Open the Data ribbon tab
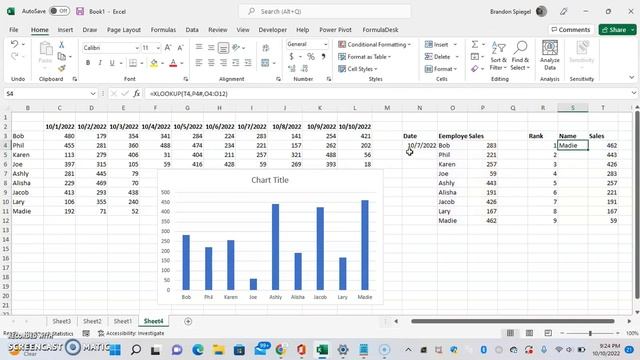Screen dimensions: 640x360 [x=192, y=30]
